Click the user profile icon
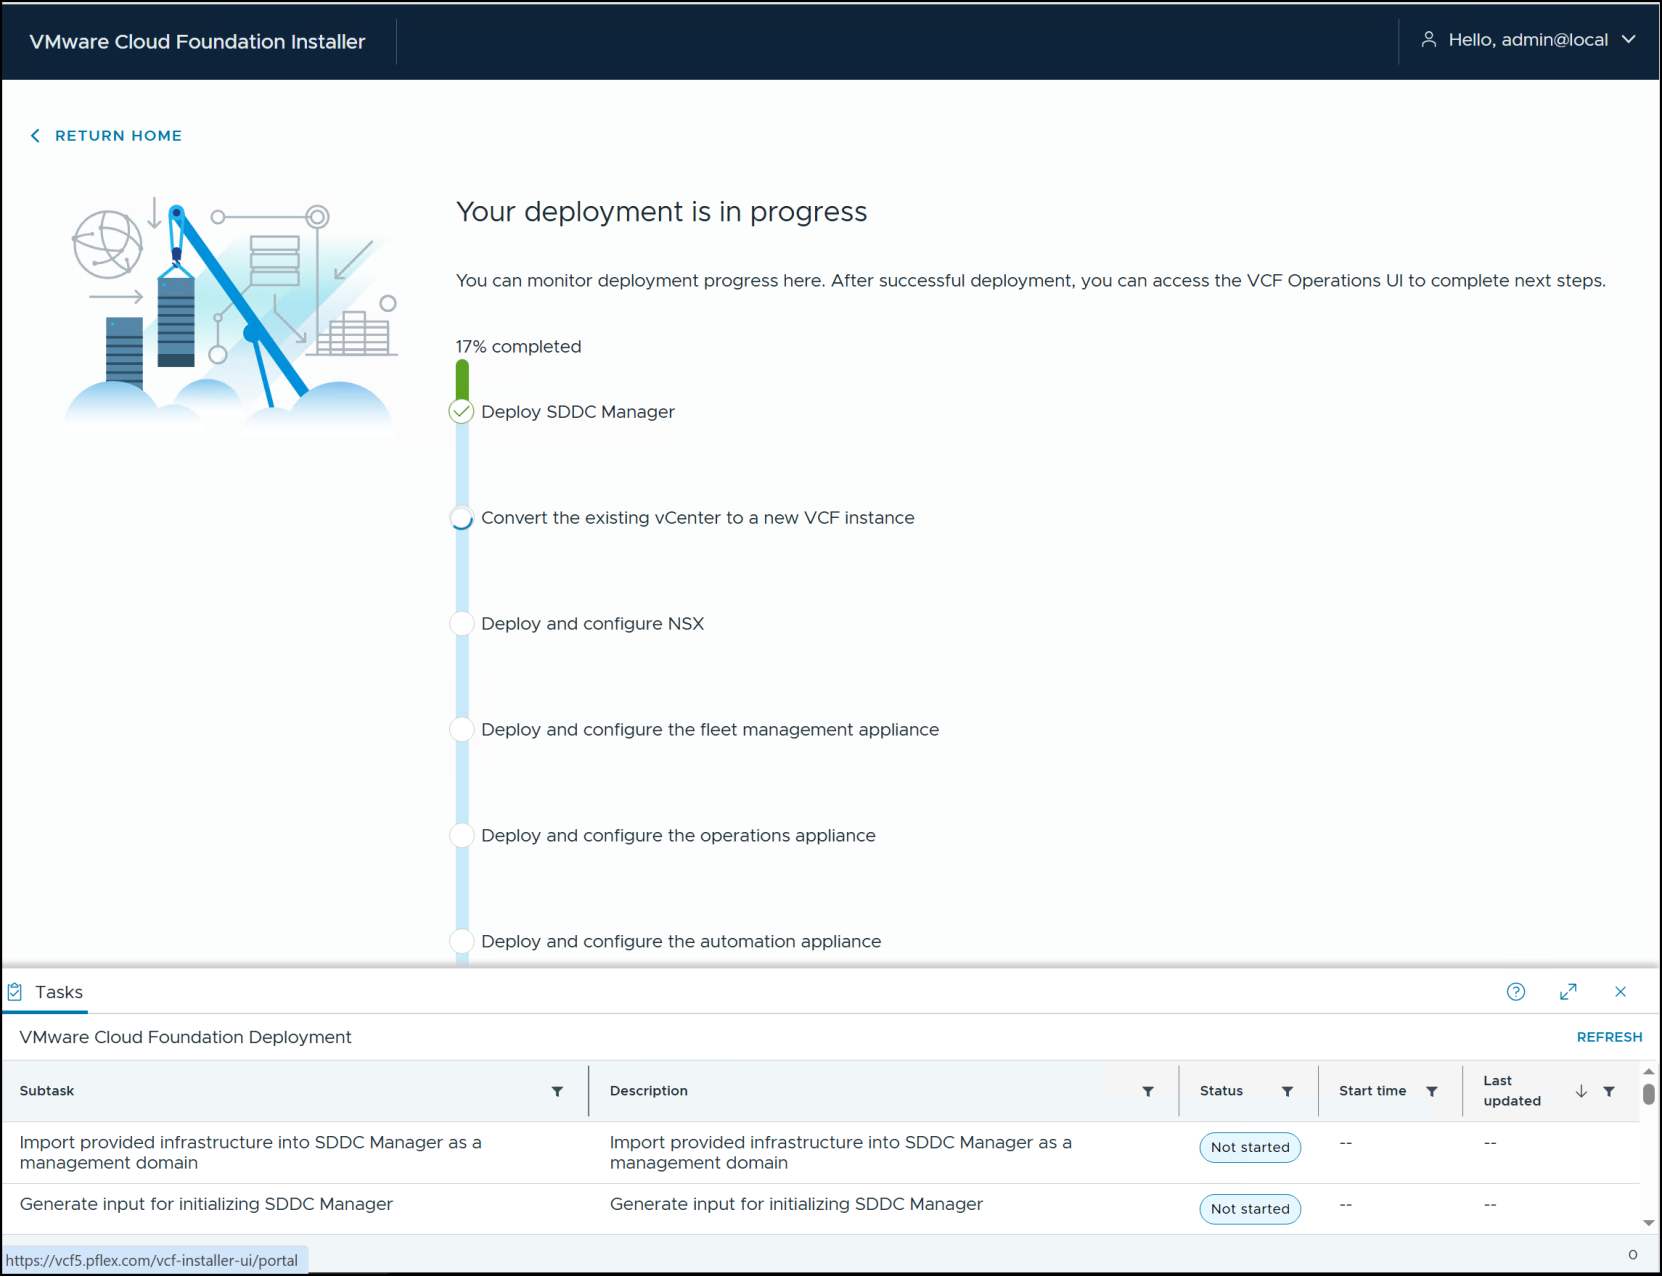 (x=1429, y=39)
